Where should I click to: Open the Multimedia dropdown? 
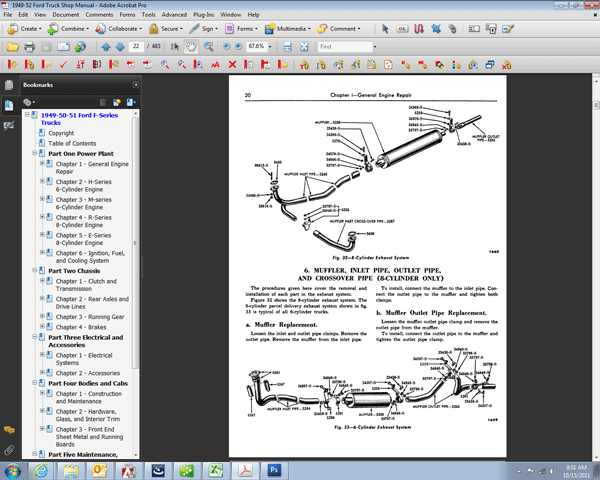click(288, 29)
